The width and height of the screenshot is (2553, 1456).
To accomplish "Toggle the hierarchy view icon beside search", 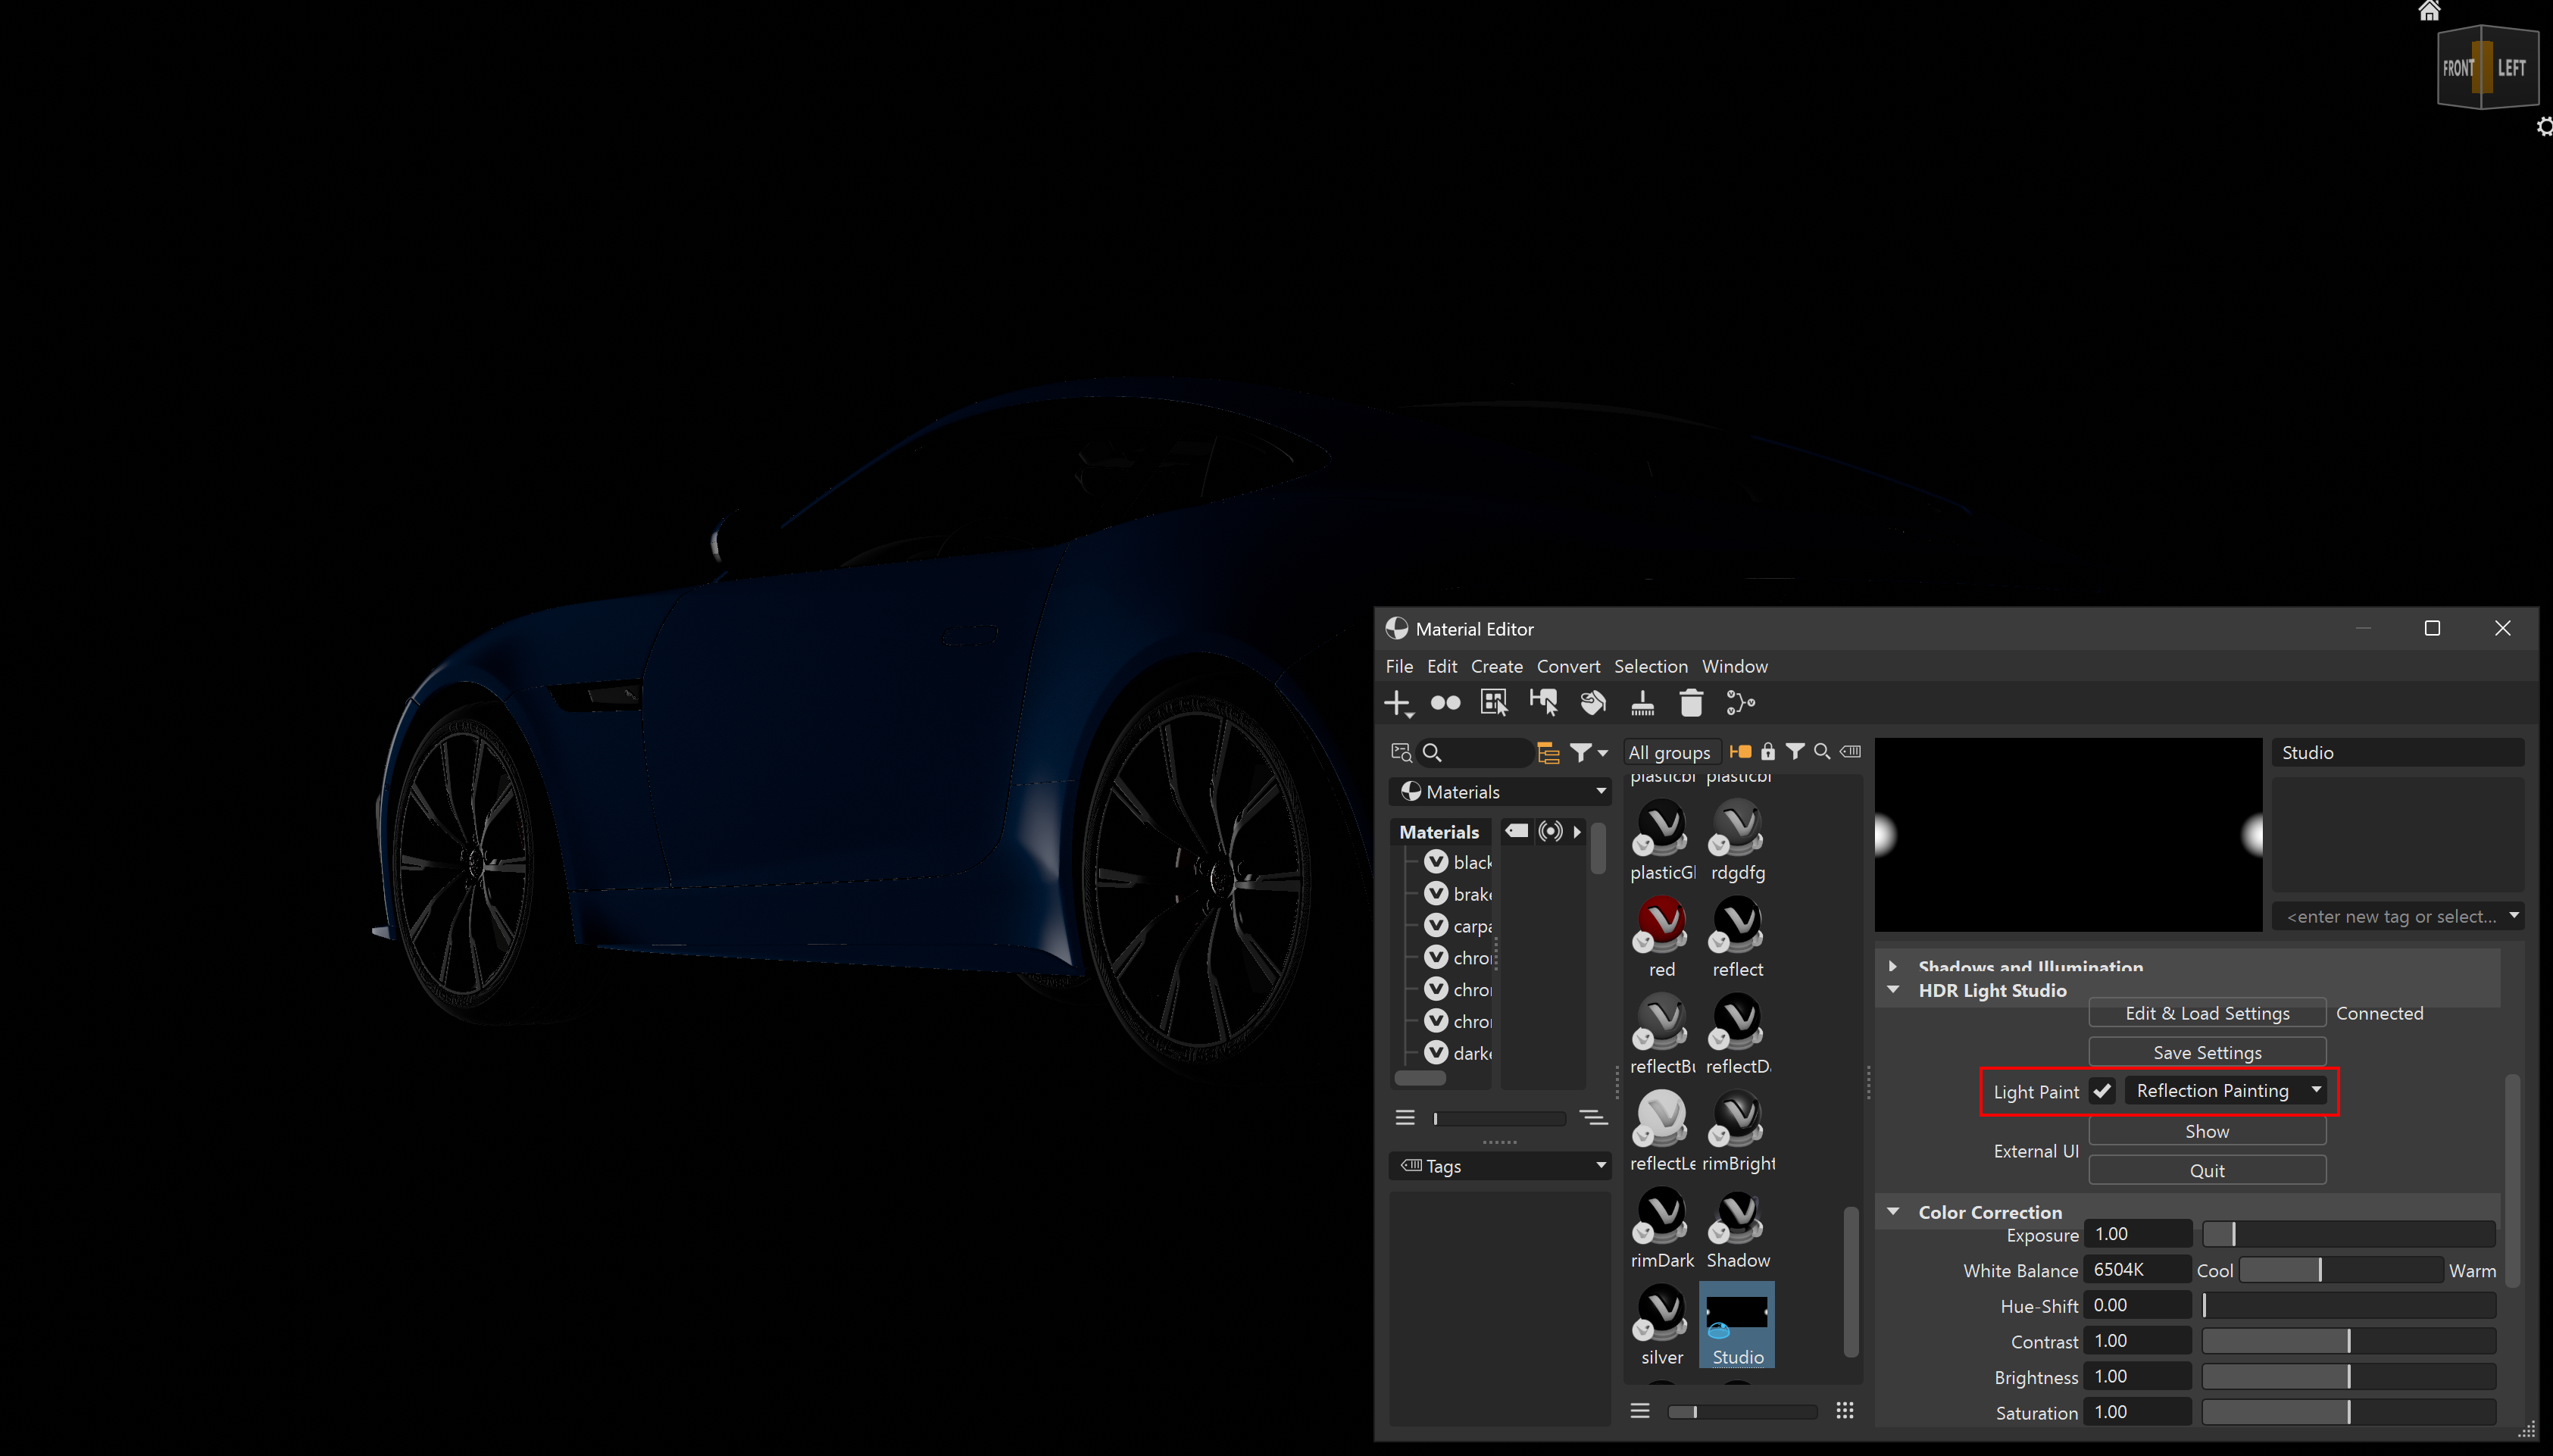I will 1549,752.
